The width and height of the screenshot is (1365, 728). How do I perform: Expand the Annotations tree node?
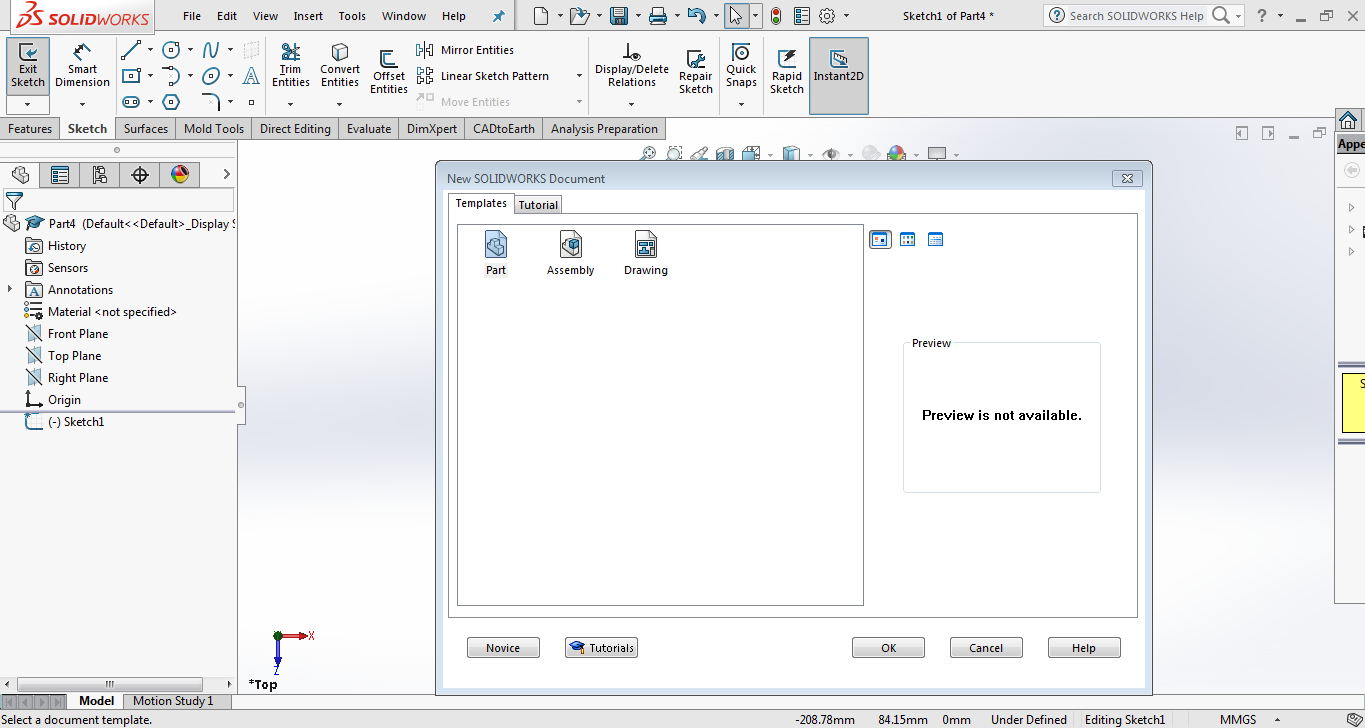click(x=11, y=290)
